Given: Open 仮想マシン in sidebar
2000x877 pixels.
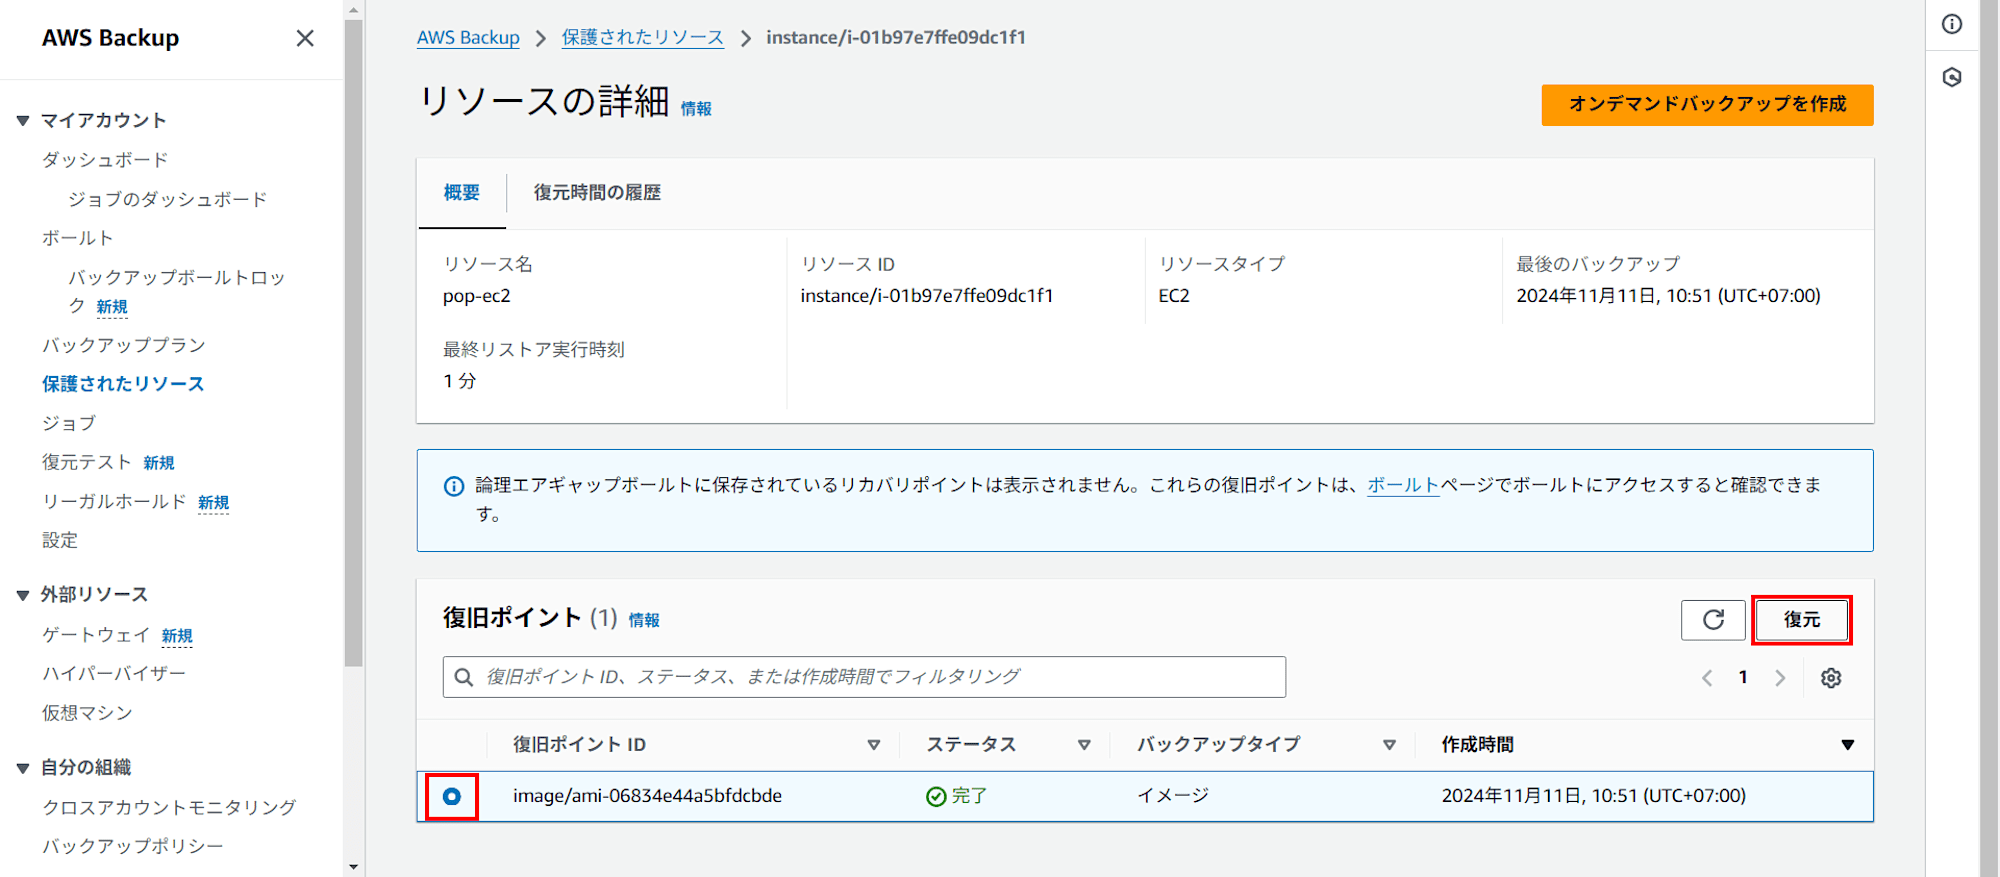Looking at the screenshot, I should click(87, 713).
